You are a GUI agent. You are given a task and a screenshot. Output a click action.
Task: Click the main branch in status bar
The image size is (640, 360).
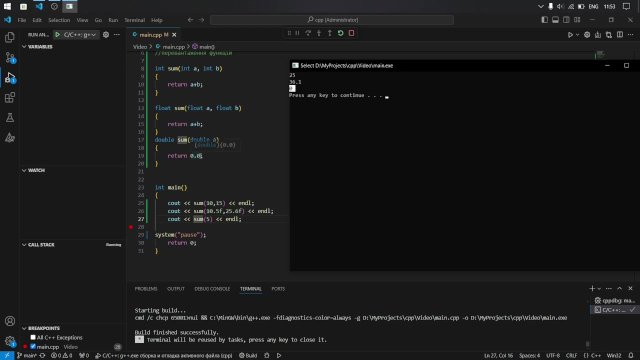[x=27, y=356]
